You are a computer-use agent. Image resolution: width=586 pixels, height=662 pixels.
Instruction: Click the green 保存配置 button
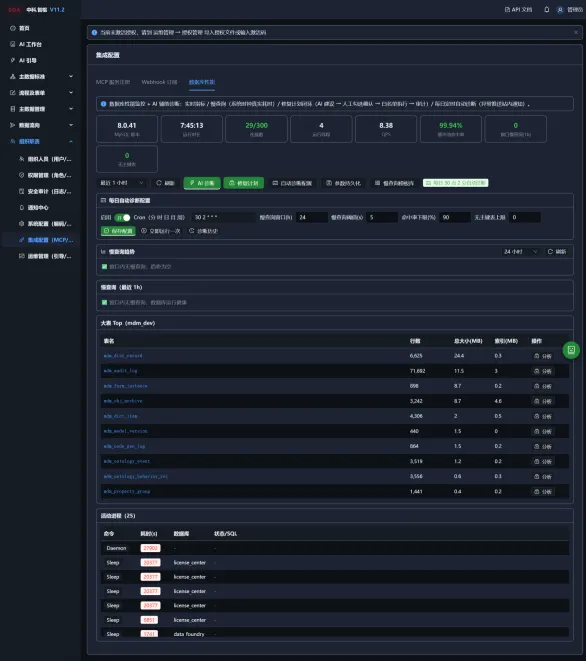click(x=118, y=231)
